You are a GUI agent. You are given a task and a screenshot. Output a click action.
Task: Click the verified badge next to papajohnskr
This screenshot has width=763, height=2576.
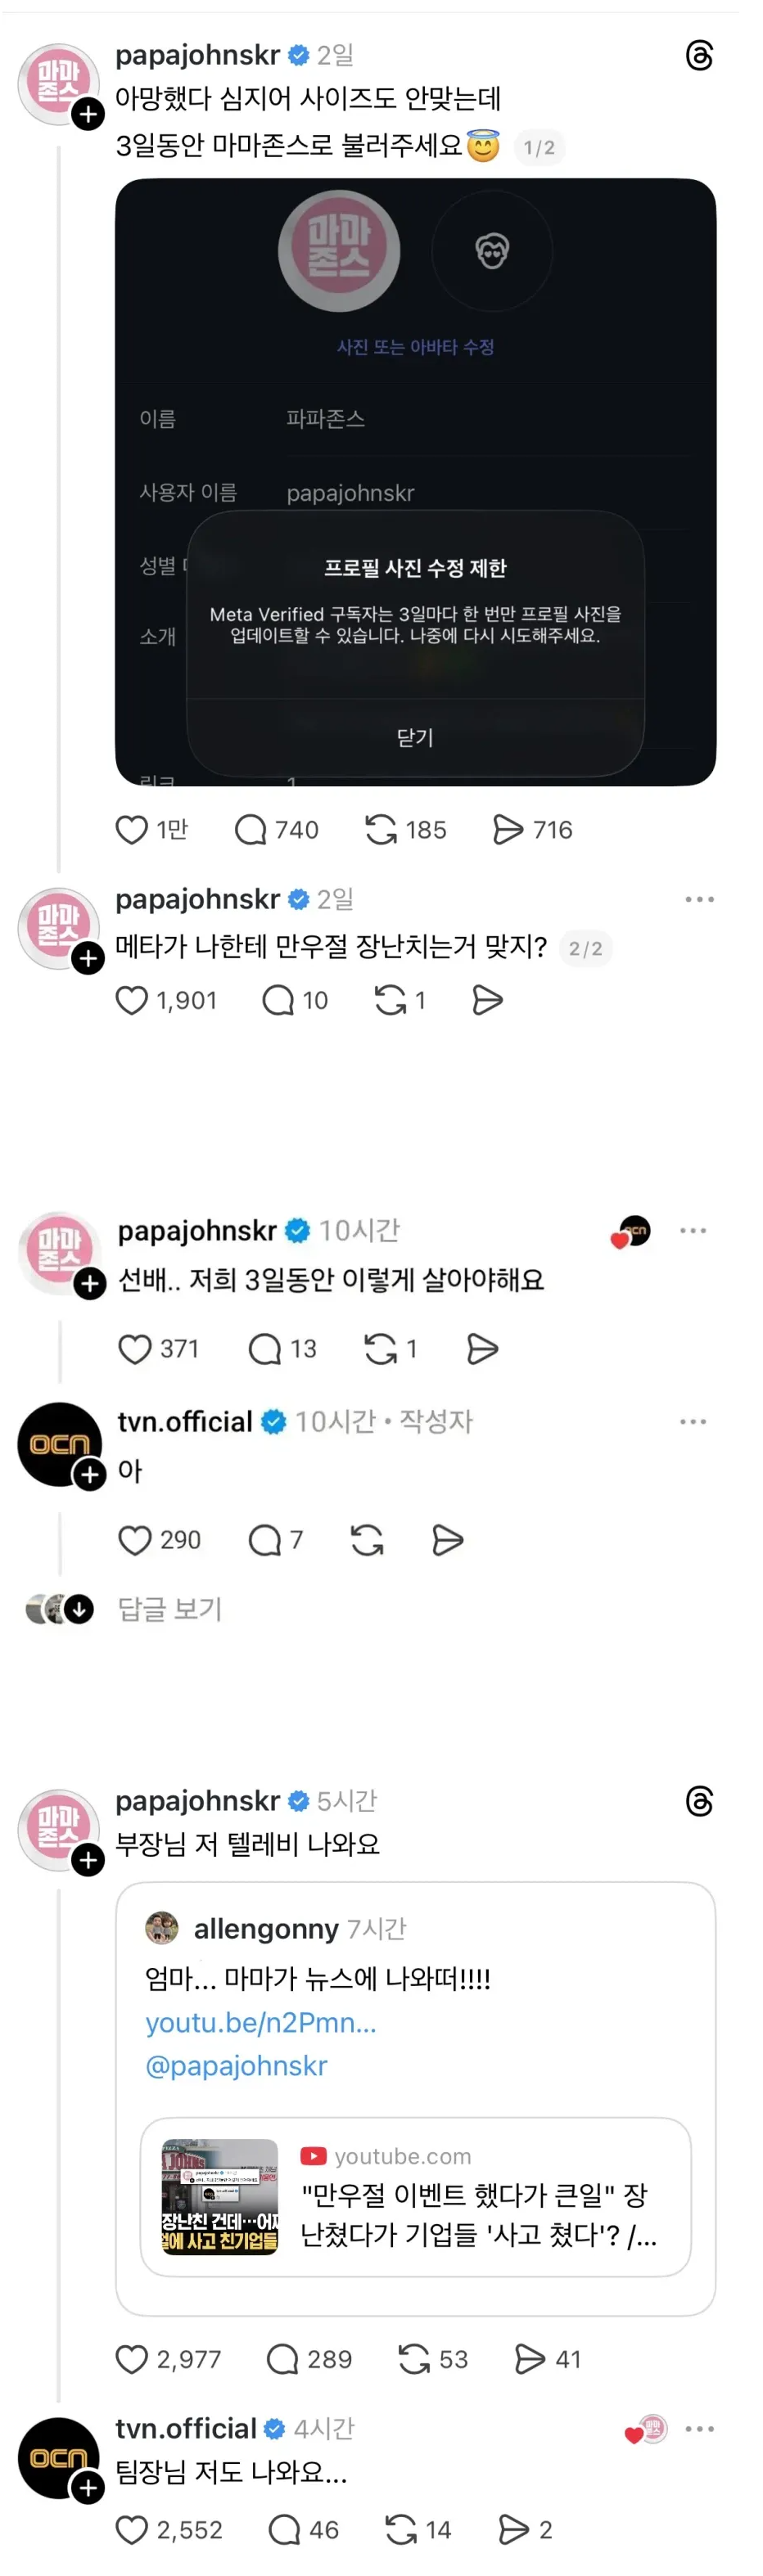point(296,56)
